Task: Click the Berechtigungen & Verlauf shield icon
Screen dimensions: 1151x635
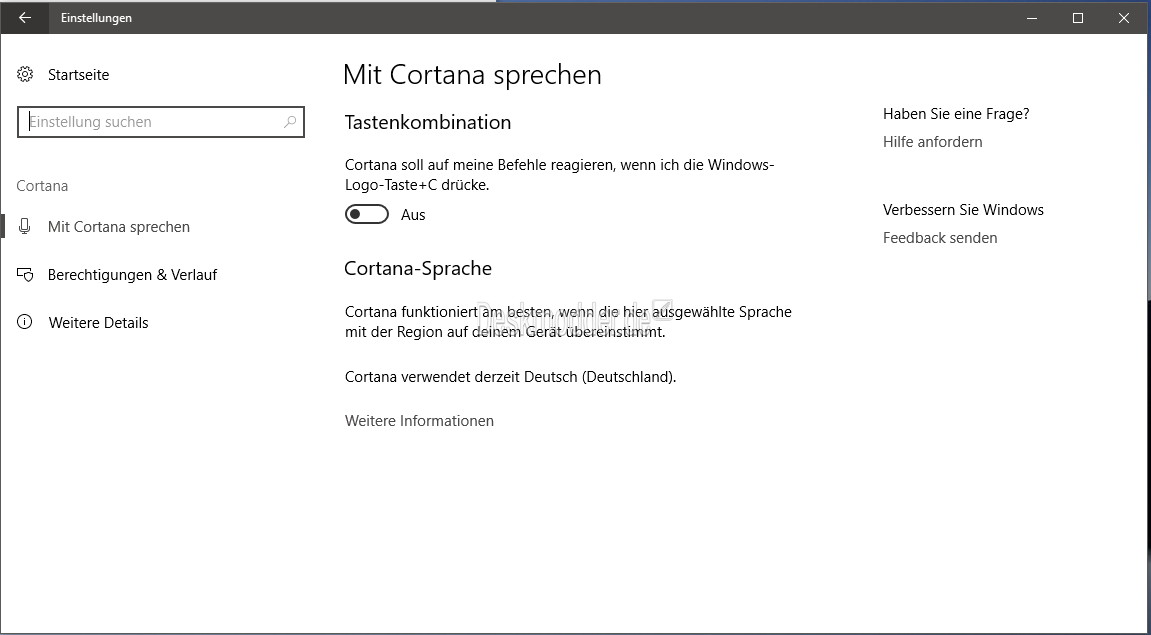Action: pos(25,275)
